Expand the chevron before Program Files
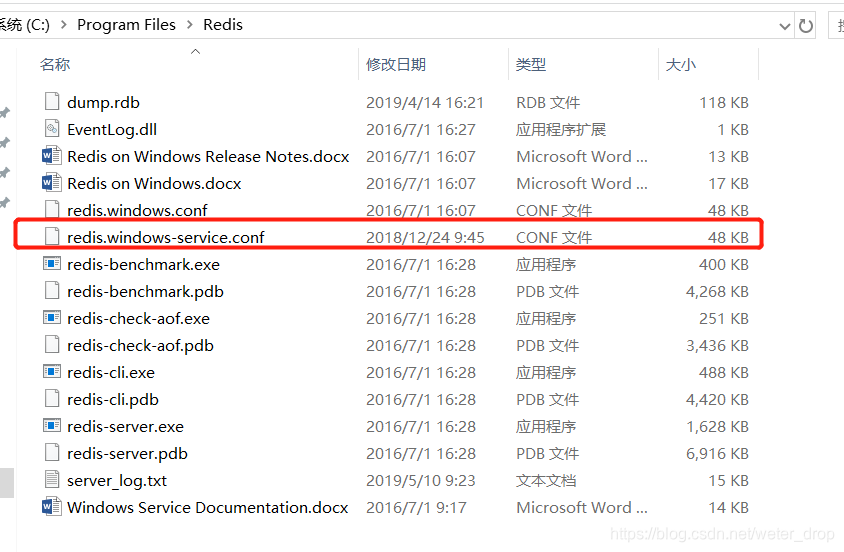Screen dimensions: 844x552 click(x=64, y=25)
